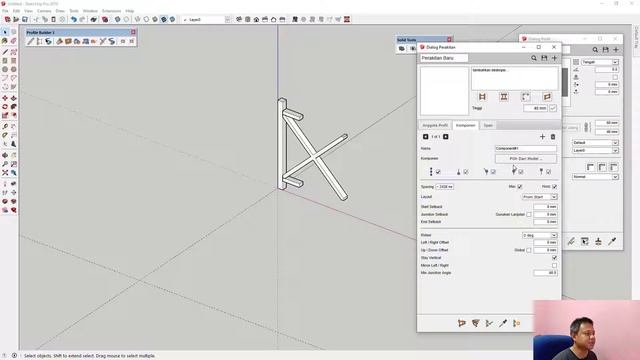This screenshot has width=640, height=360.
Task: Open the Normal dropdown in Dialog Profil
Action: [x=595, y=177]
